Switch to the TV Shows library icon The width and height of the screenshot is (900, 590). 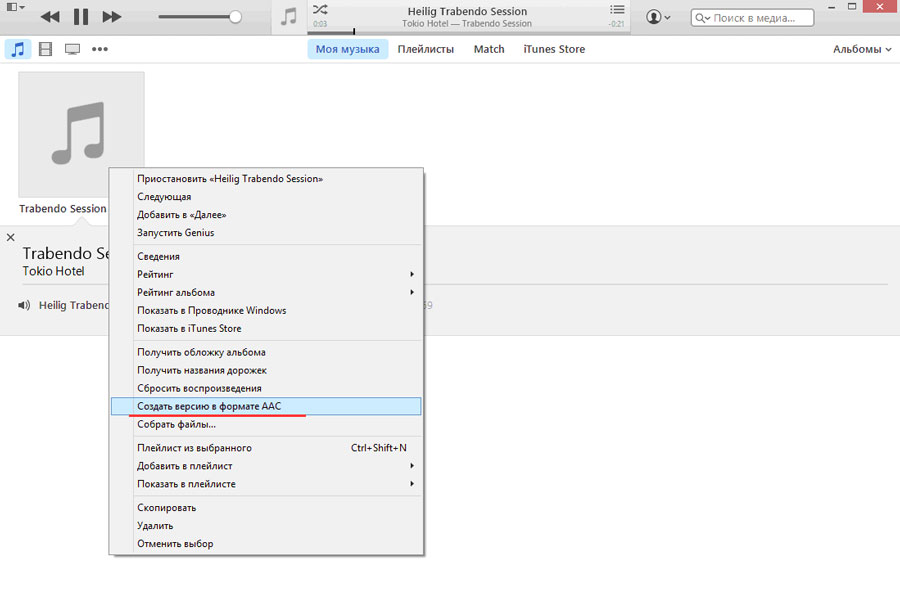coord(72,49)
